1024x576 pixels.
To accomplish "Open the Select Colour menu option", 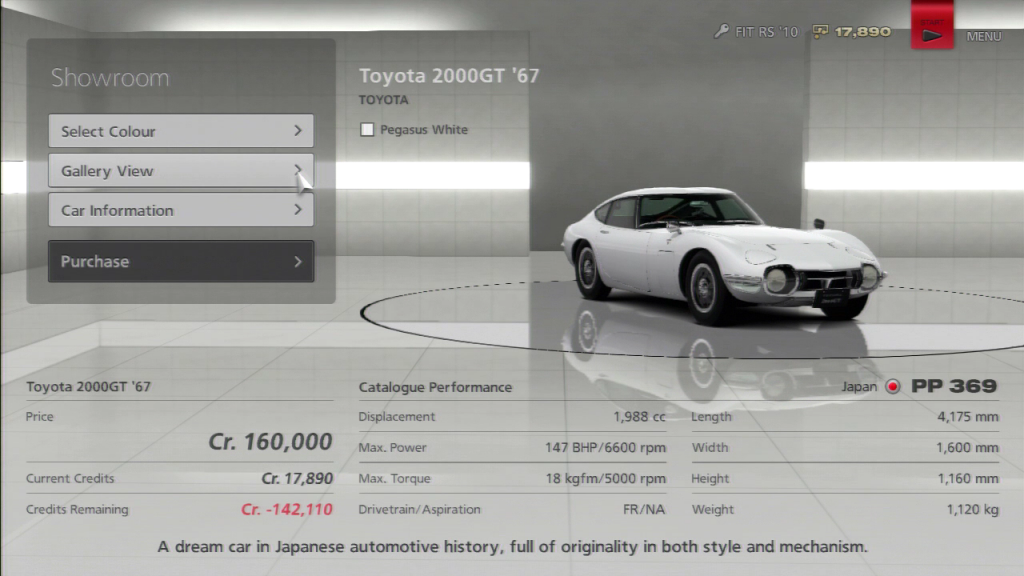I will click(181, 131).
